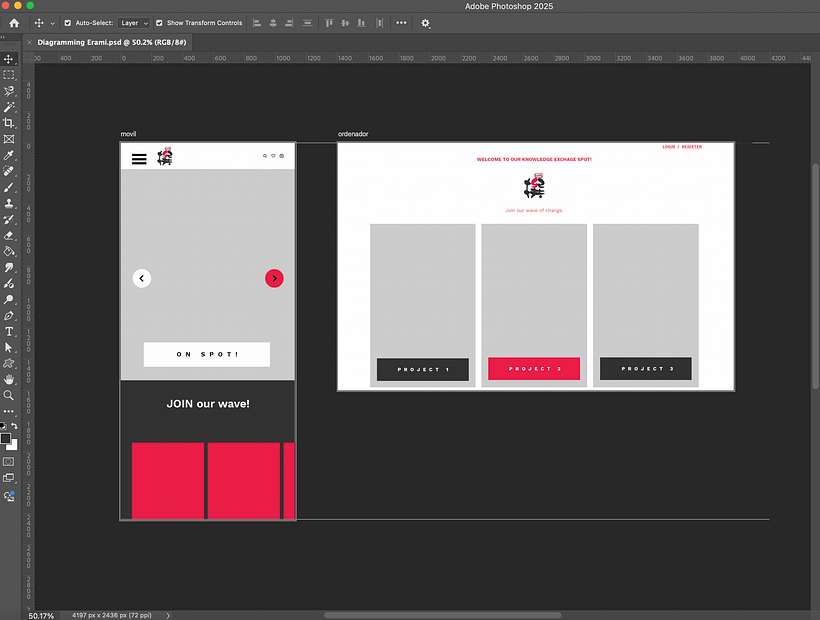Open the three-dots align options menu
Screen dimensions: 820x620
coord(401,22)
